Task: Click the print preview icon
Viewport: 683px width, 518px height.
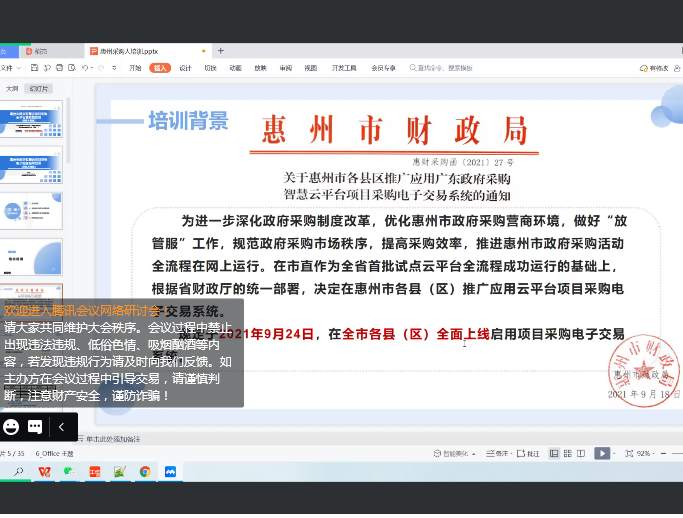Action: 72,68
